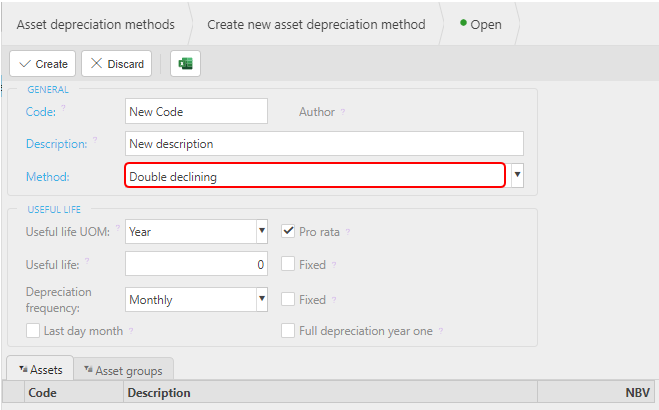Click the help icon next to Author
The height and width of the screenshot is (410, 659).
(343, 112)
